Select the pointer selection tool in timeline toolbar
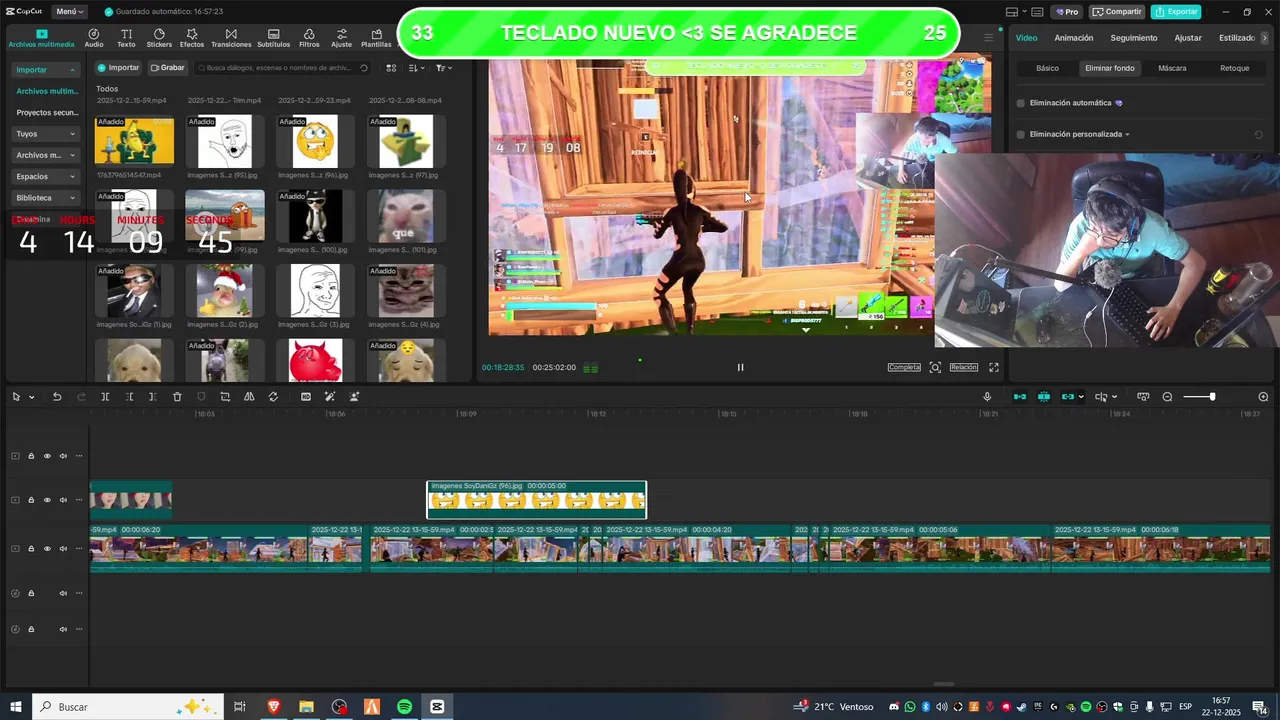Image resolution: width=1280 pixels, height=720 pixels. click(16, 397)
